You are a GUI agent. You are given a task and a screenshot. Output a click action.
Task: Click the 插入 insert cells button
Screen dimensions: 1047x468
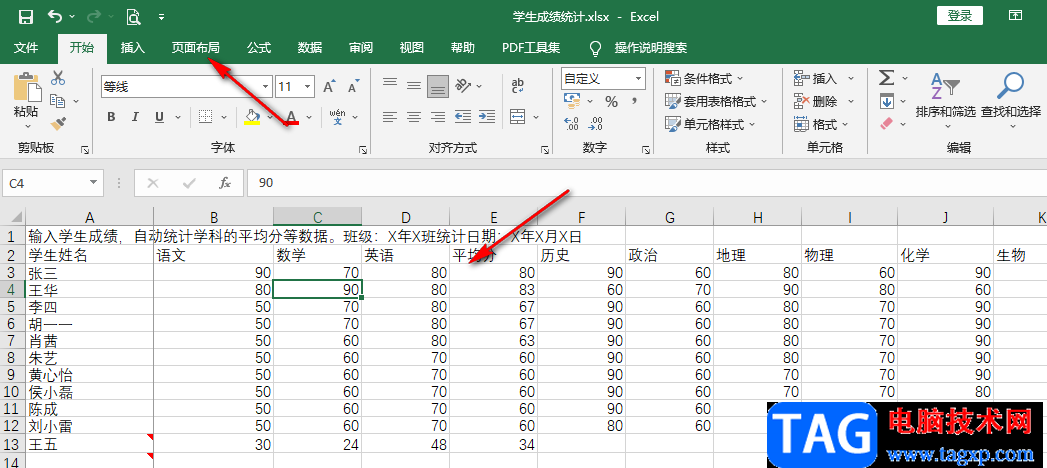coord(824,79)
